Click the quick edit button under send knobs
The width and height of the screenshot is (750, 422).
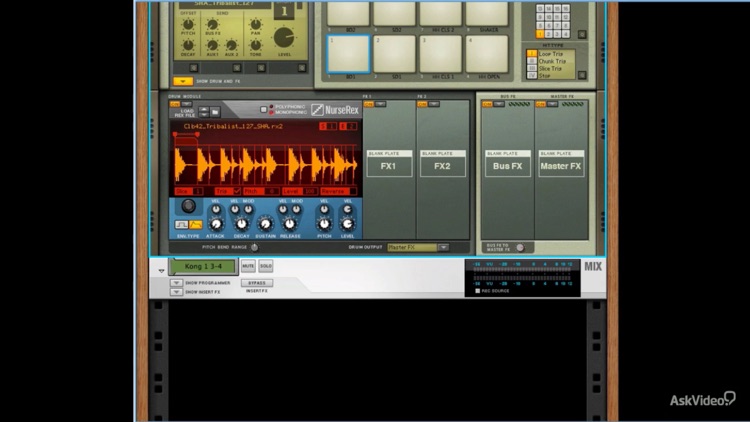pyautogui.click(x=236, y=68)
